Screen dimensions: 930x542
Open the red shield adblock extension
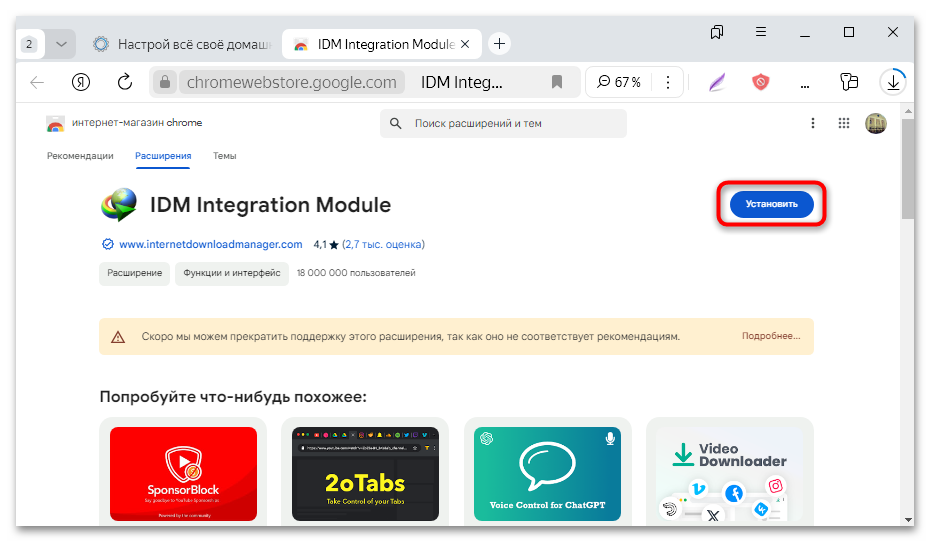(x=760, y=82)
